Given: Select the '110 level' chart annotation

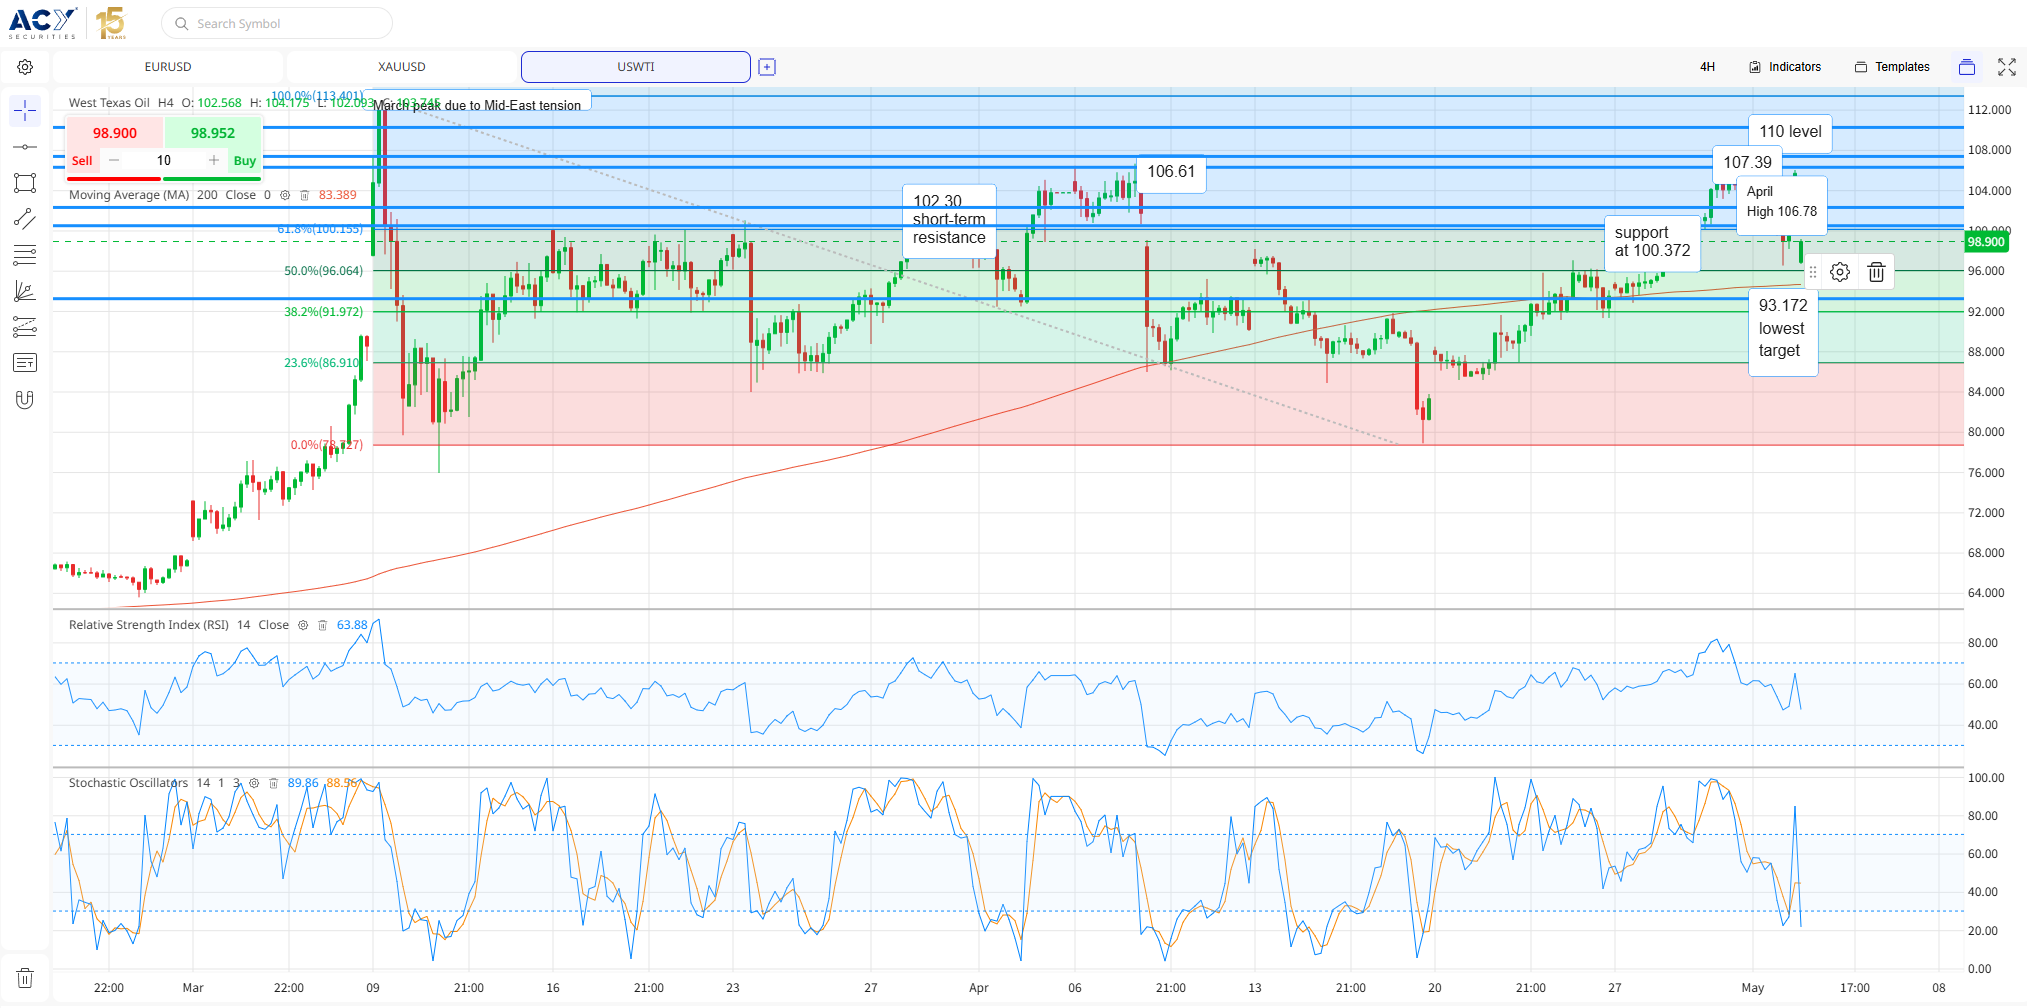Looking at the screenshot, I should click(1790, 132).
